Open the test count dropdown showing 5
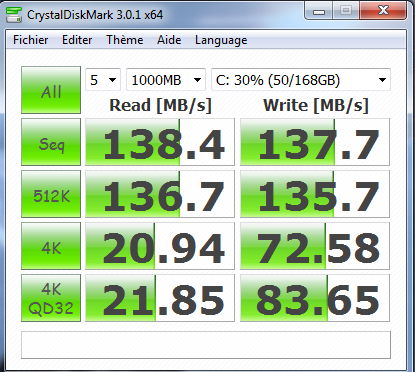Screen dimensions: 415x372 point(103,80)
